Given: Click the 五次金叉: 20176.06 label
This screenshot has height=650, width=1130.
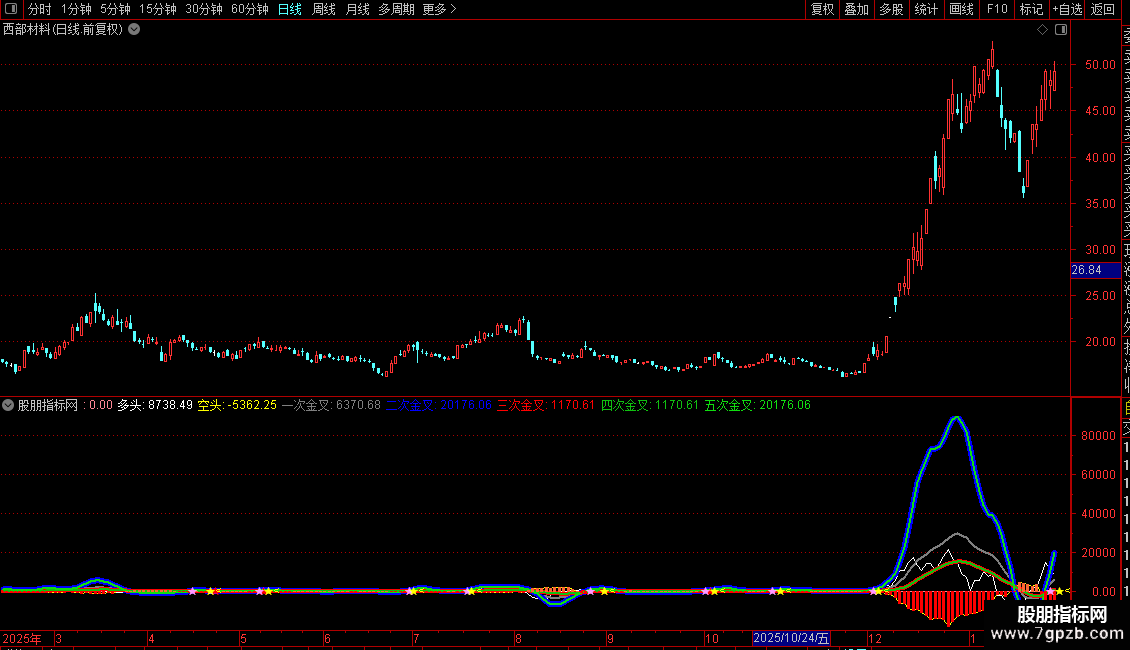Looking at the screenshot, I should point(757,405).
